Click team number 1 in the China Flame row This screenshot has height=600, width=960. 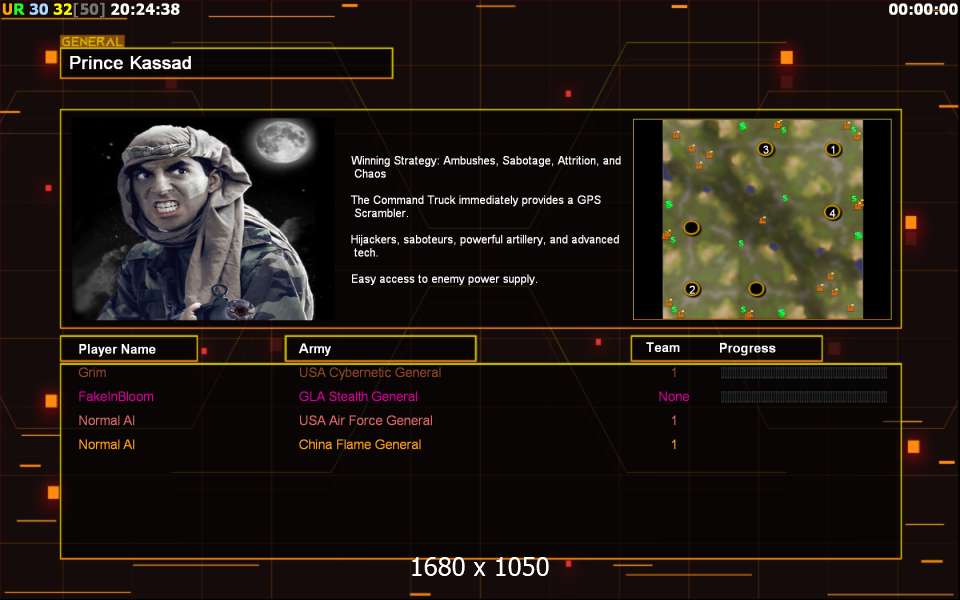(x=674, y=444)
